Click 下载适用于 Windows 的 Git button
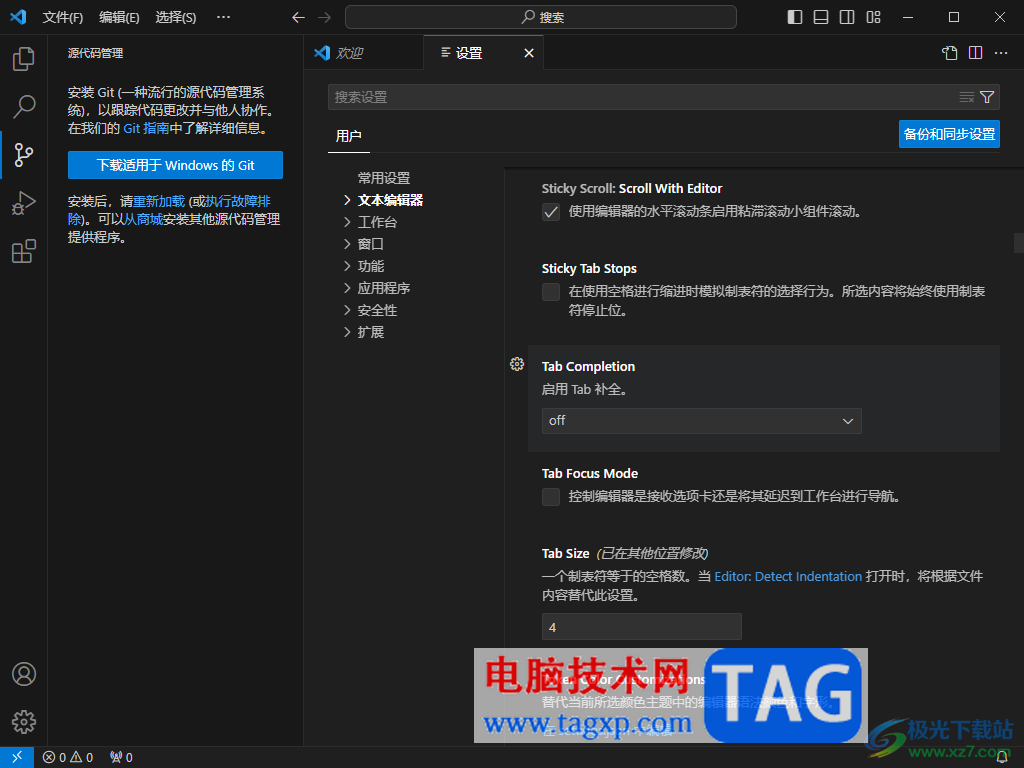 (x=176, y=165)
